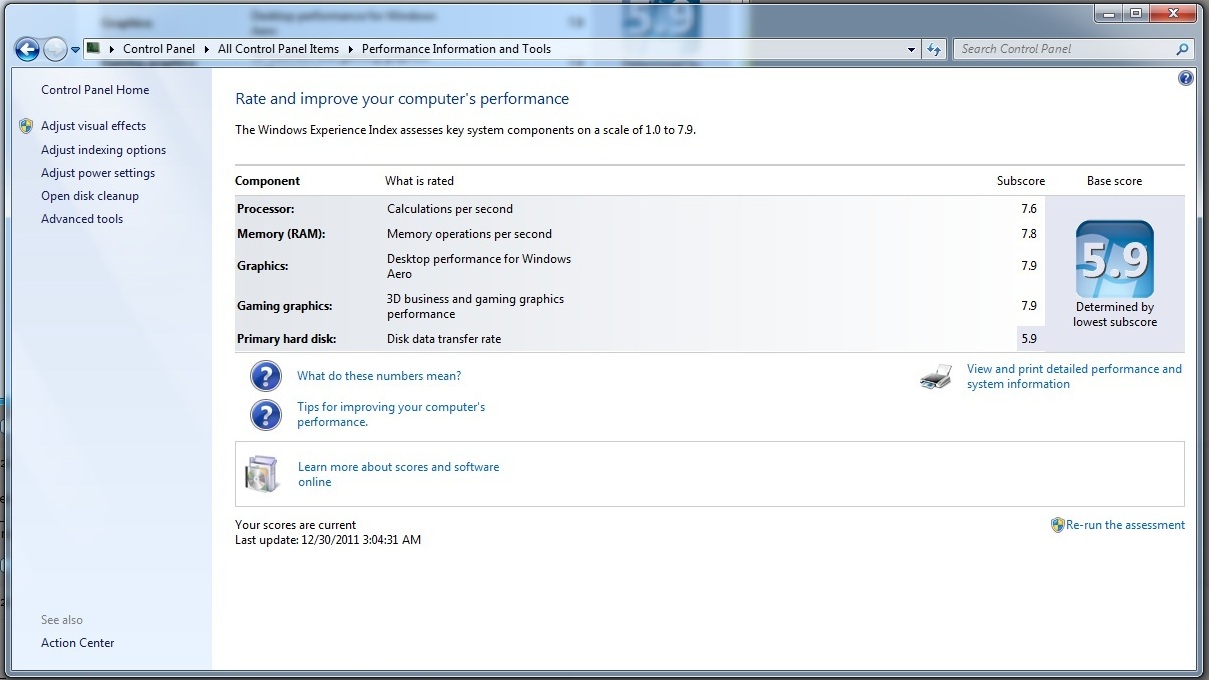This screenshot has height=680, width=1209.
Task: Click the printer icon
Action: pos(936,377)
